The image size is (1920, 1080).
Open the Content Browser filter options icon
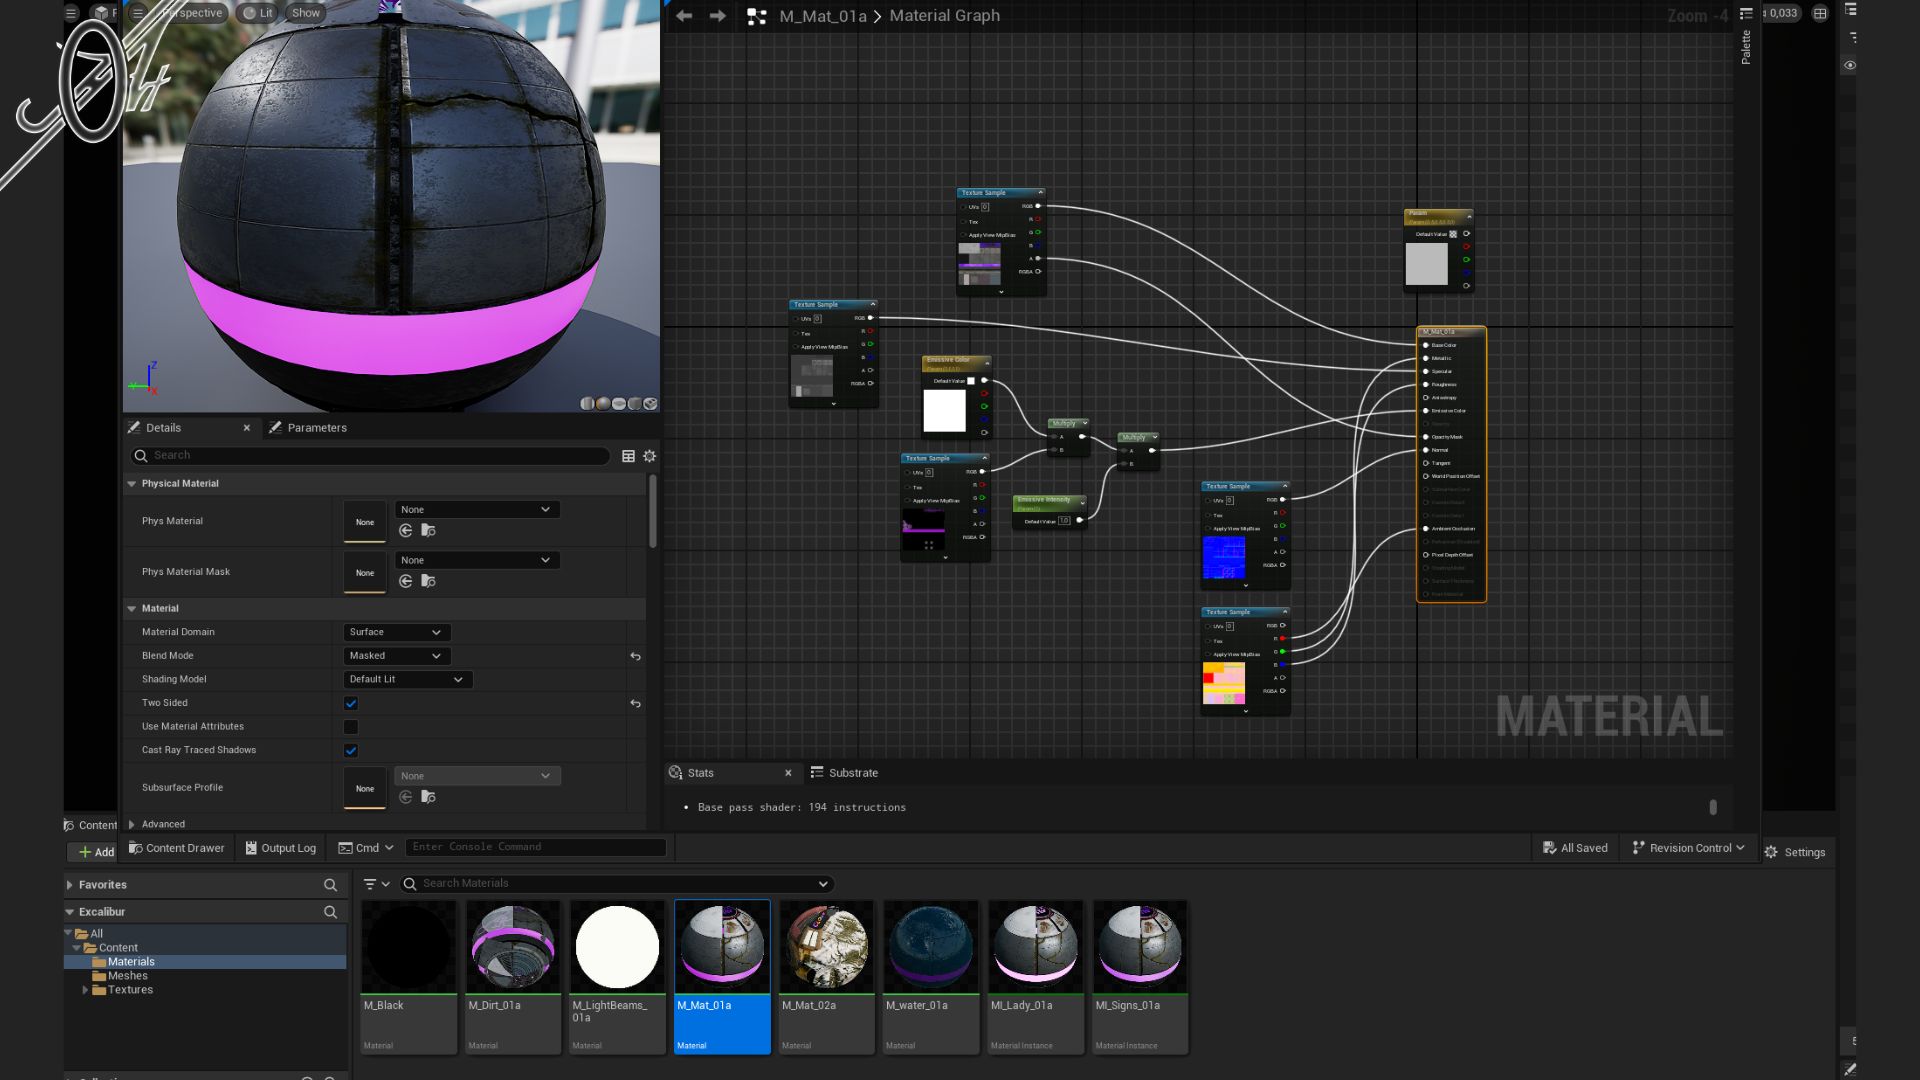[376, 884]
